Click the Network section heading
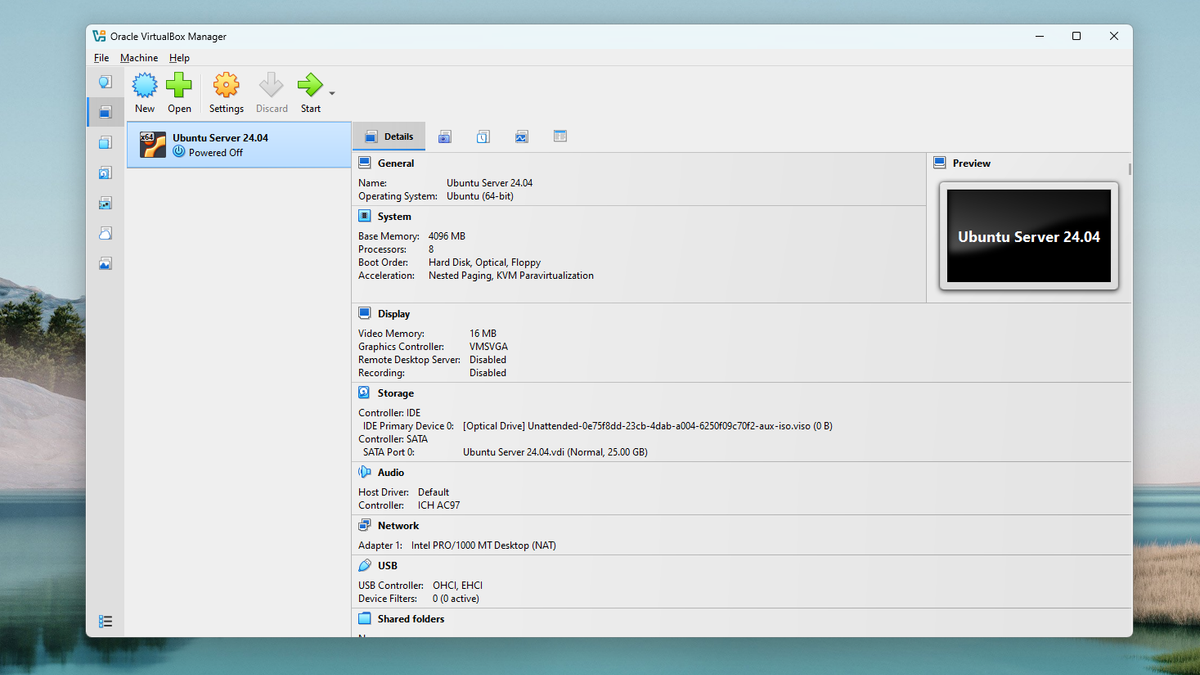 (398, 525)
